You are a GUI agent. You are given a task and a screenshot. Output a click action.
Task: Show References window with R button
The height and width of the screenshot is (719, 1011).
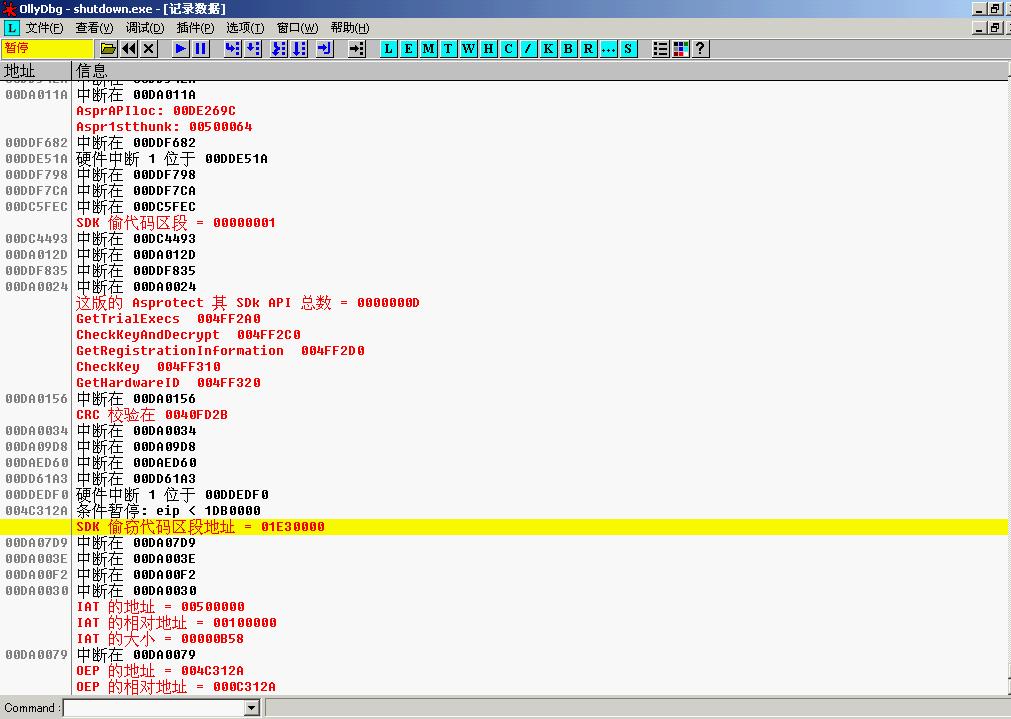click(588, 49)
